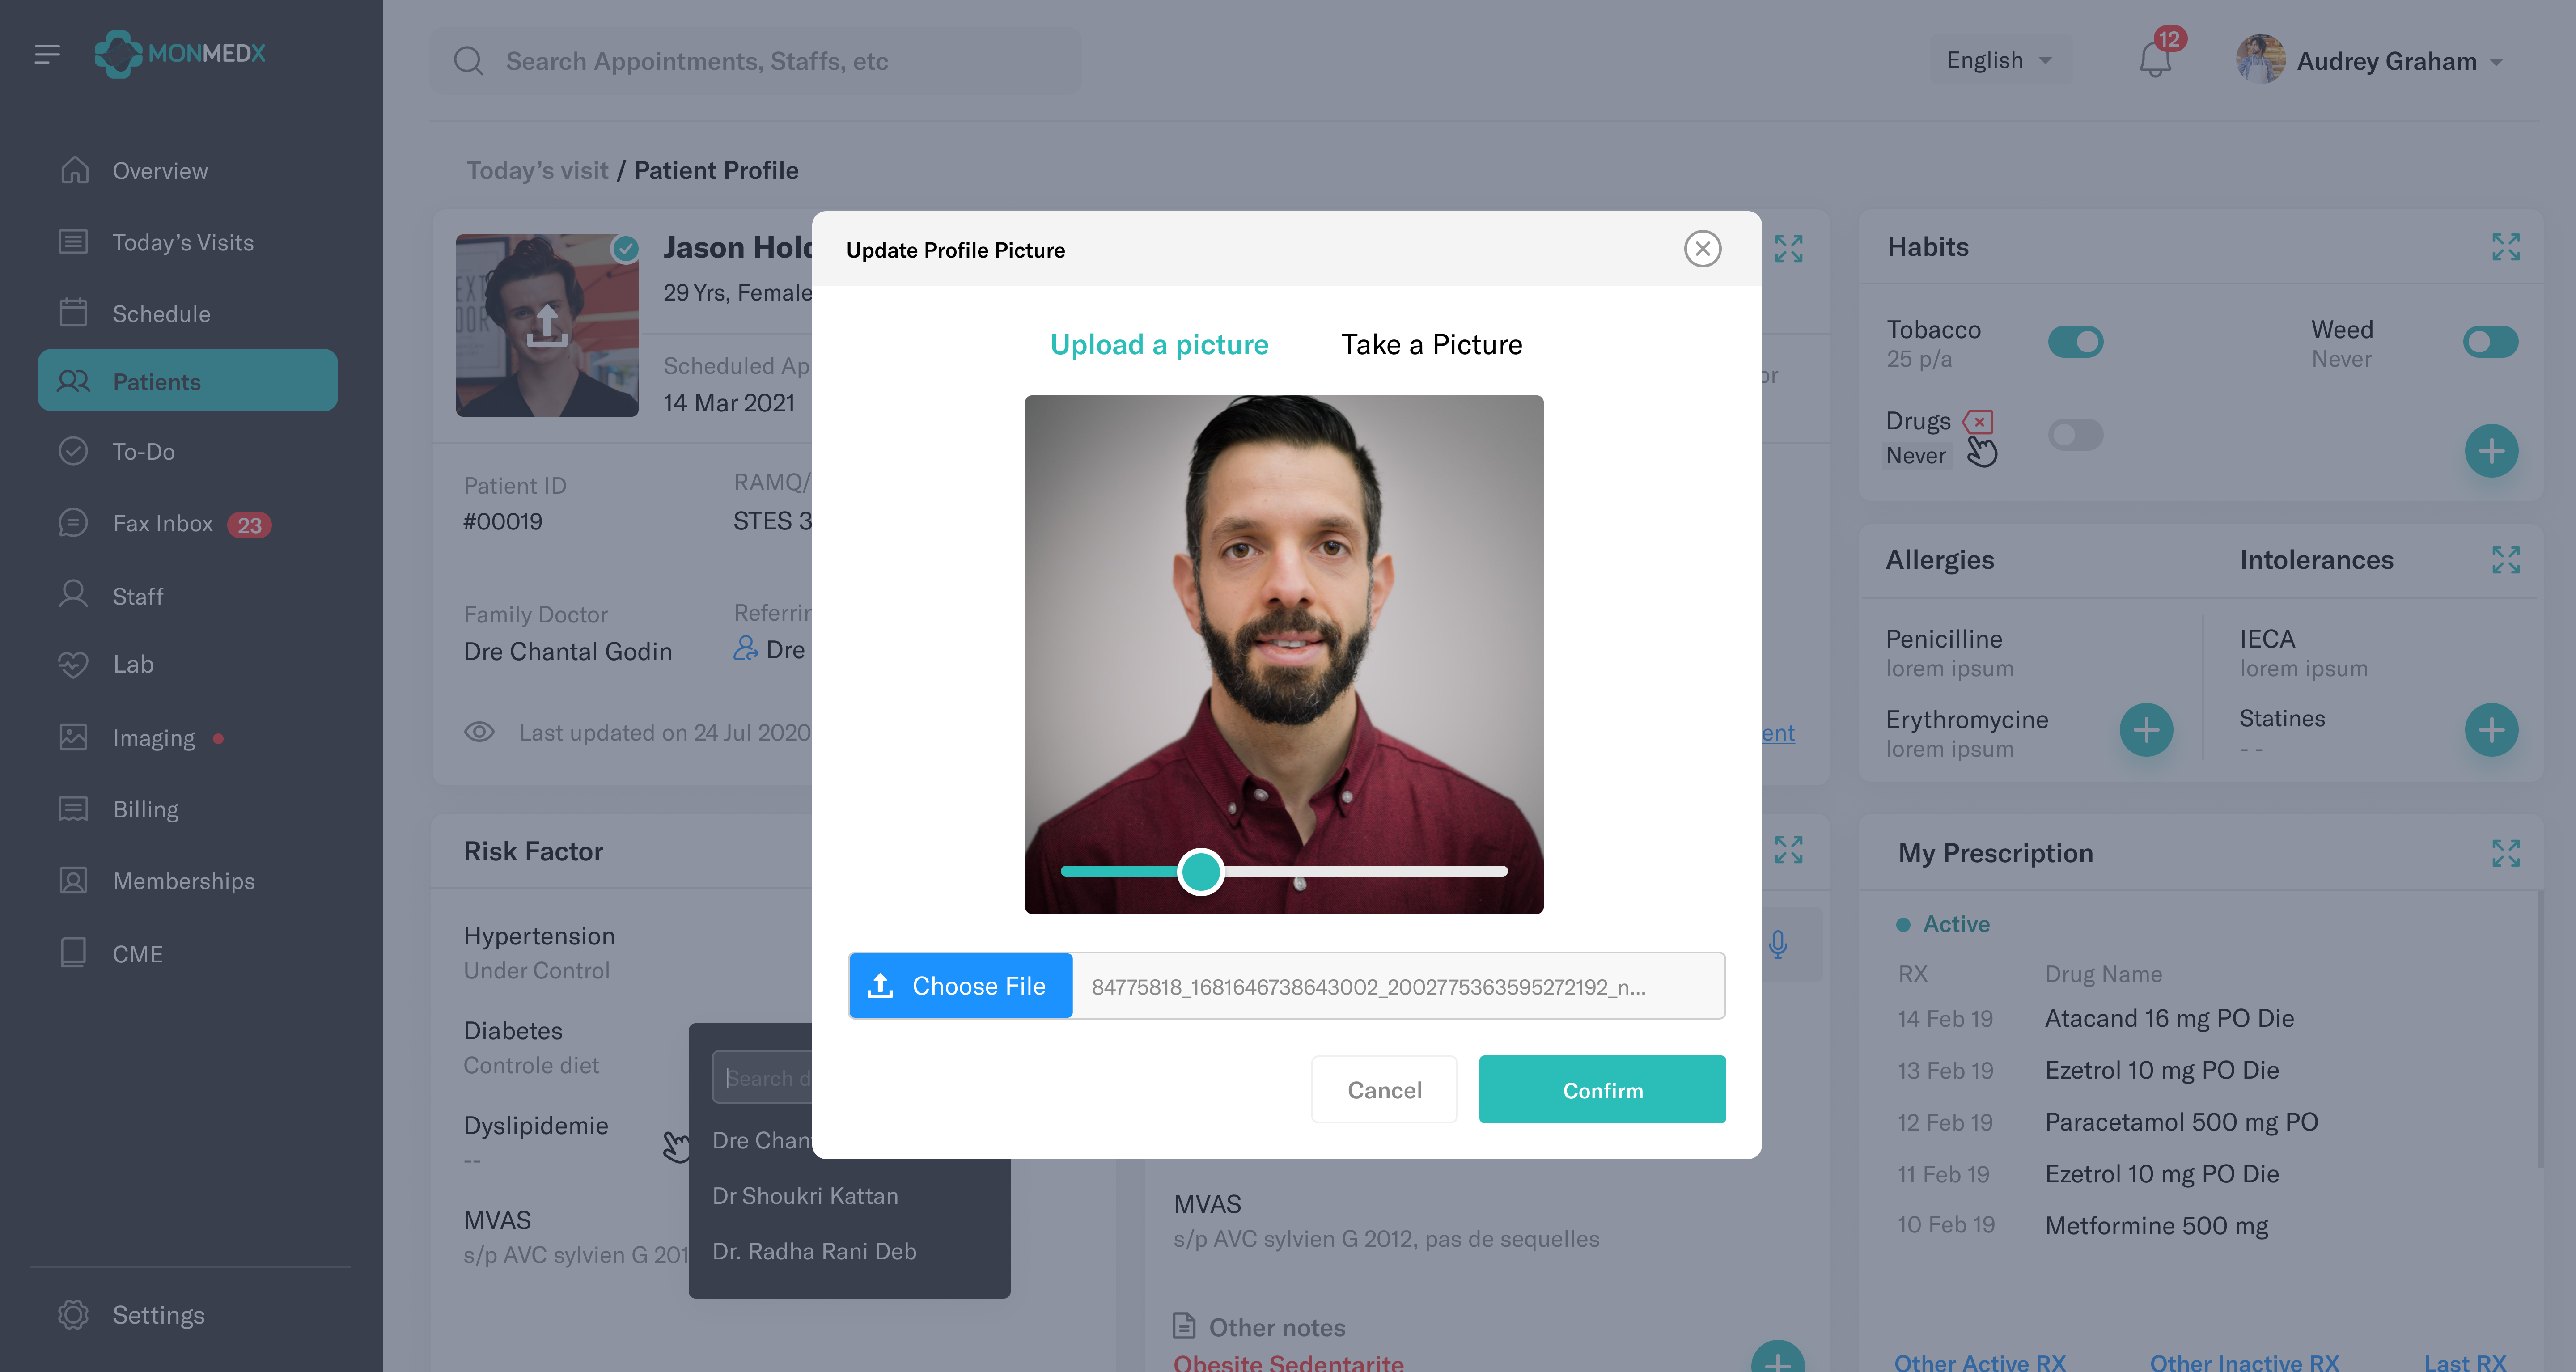Click the selected file name field

pos(1398,986)
